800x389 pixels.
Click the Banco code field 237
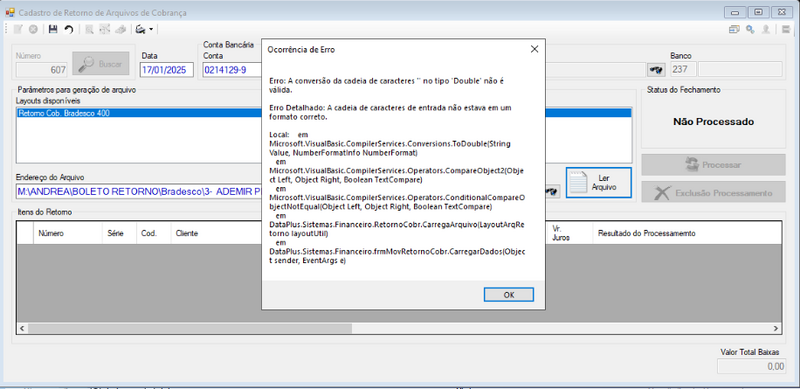pyautogui.click(x=682, y=69)
